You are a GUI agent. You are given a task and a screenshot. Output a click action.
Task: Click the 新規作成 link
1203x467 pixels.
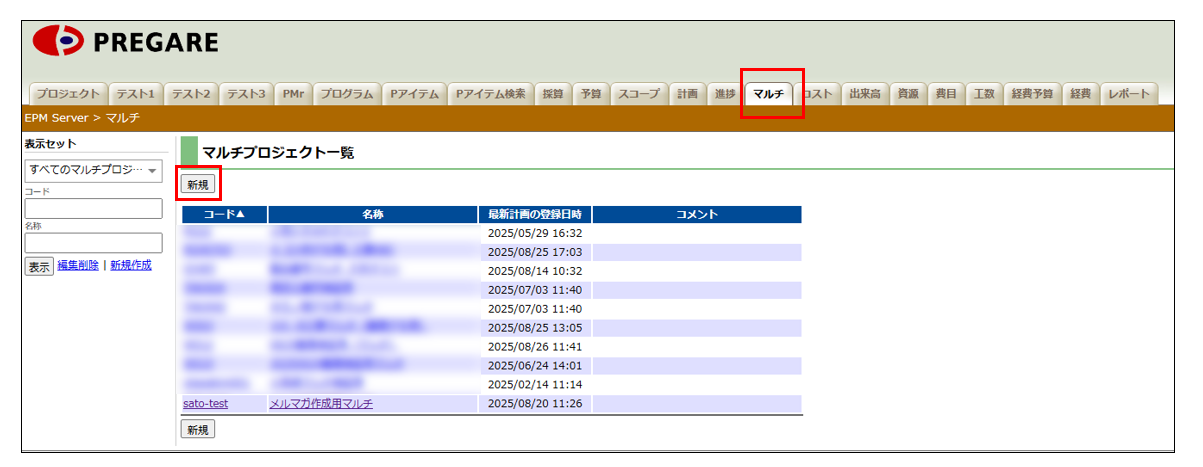coord(131,266)
